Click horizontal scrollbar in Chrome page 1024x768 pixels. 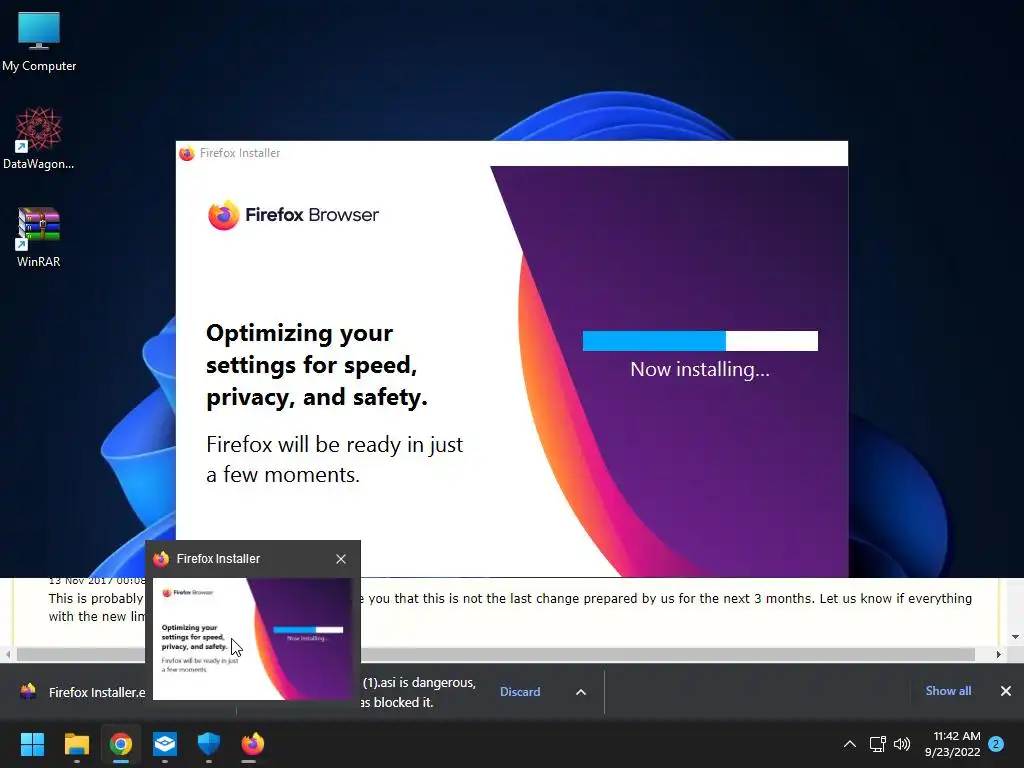point(496,654)
